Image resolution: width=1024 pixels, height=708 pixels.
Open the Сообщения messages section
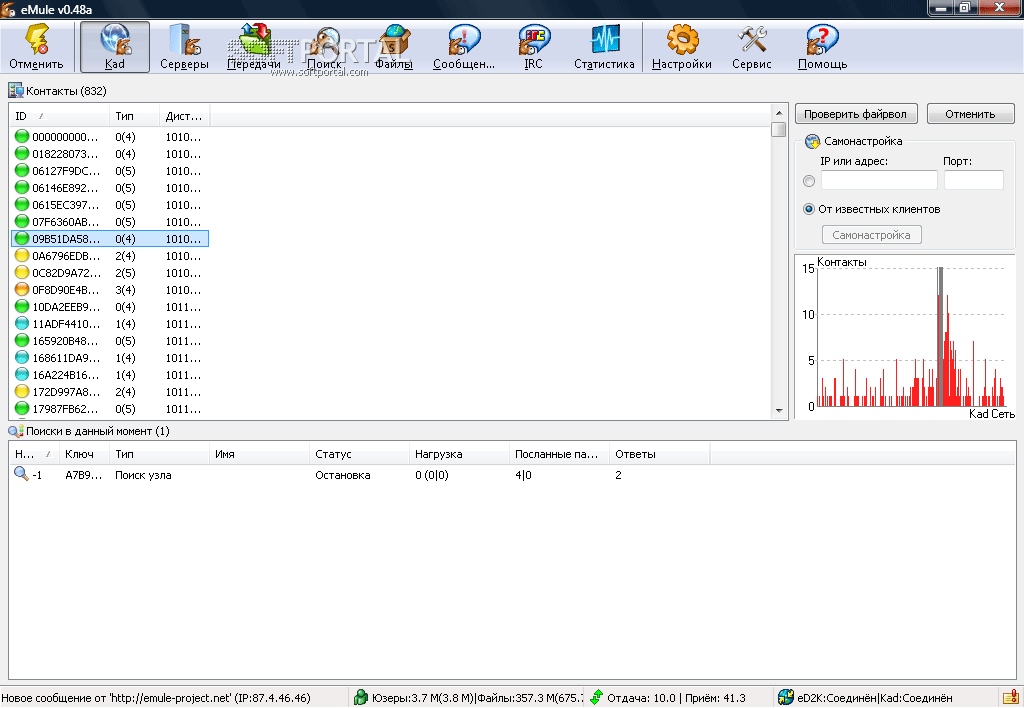click(x=464, y=46)
